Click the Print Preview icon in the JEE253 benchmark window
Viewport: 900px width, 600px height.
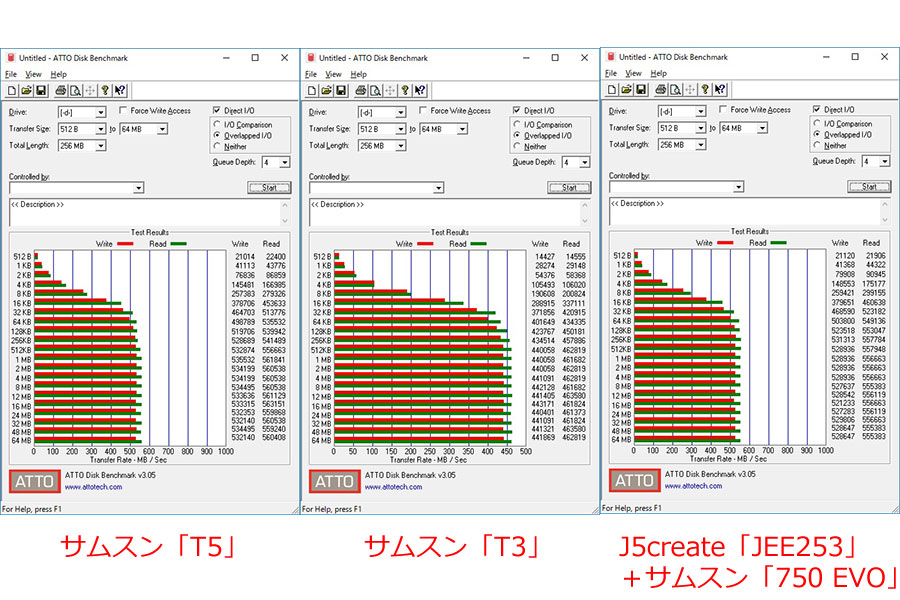676,90
